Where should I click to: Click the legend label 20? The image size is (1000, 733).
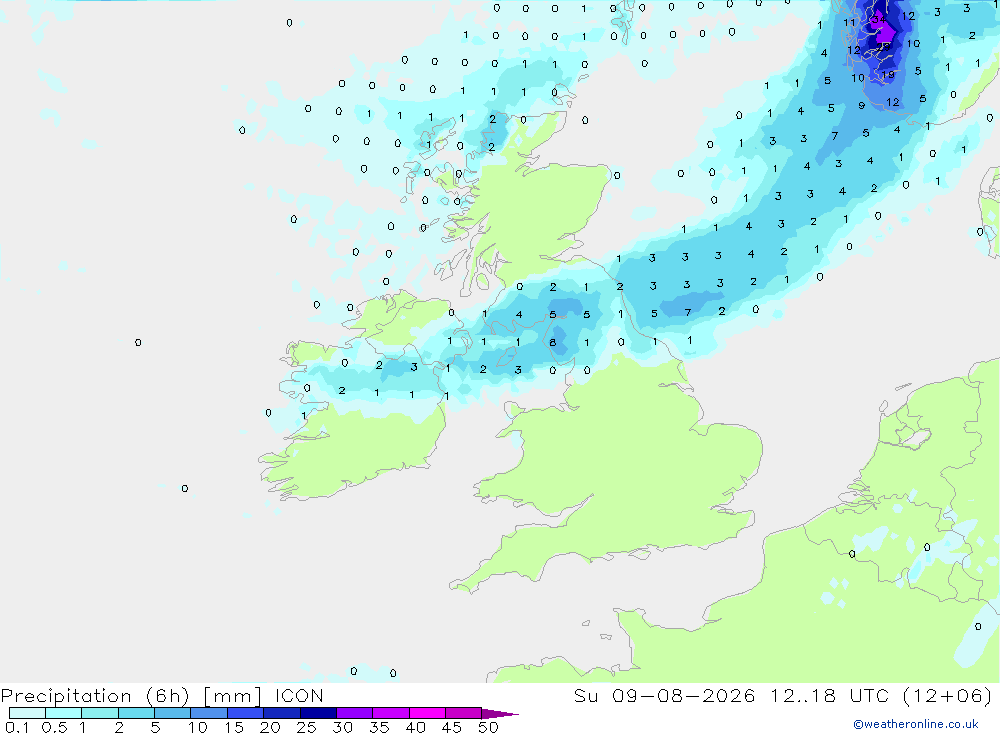pos(270,727)
